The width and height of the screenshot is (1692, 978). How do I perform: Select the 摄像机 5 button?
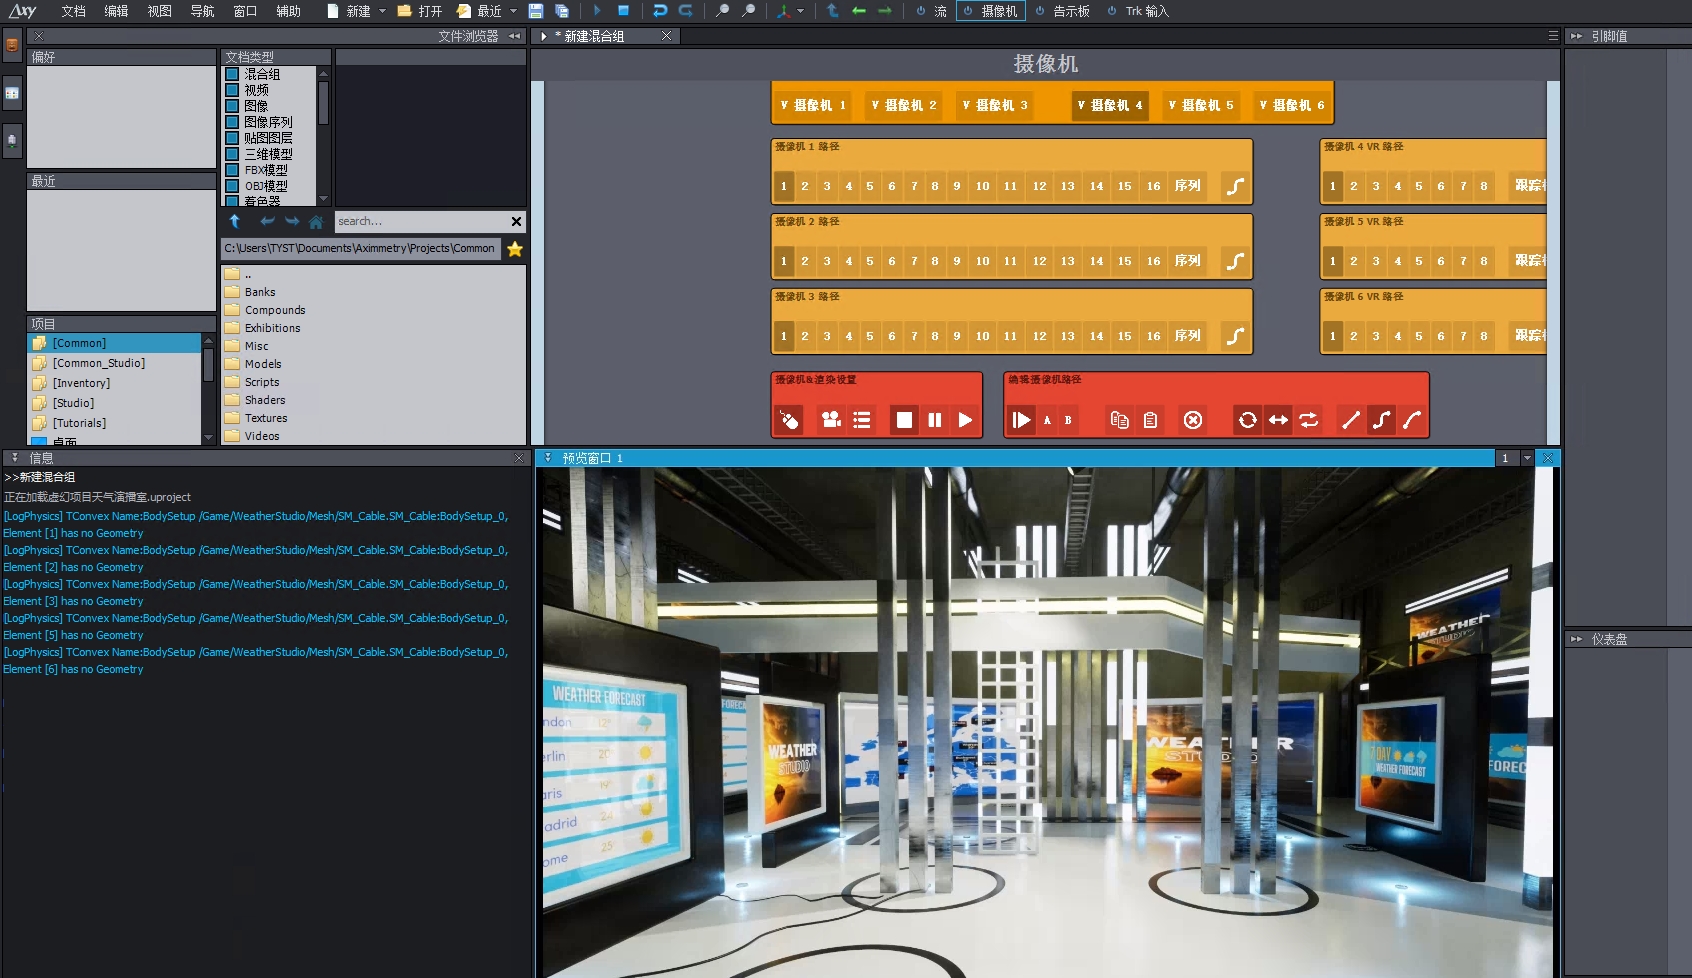click(x=1202, y=105)
